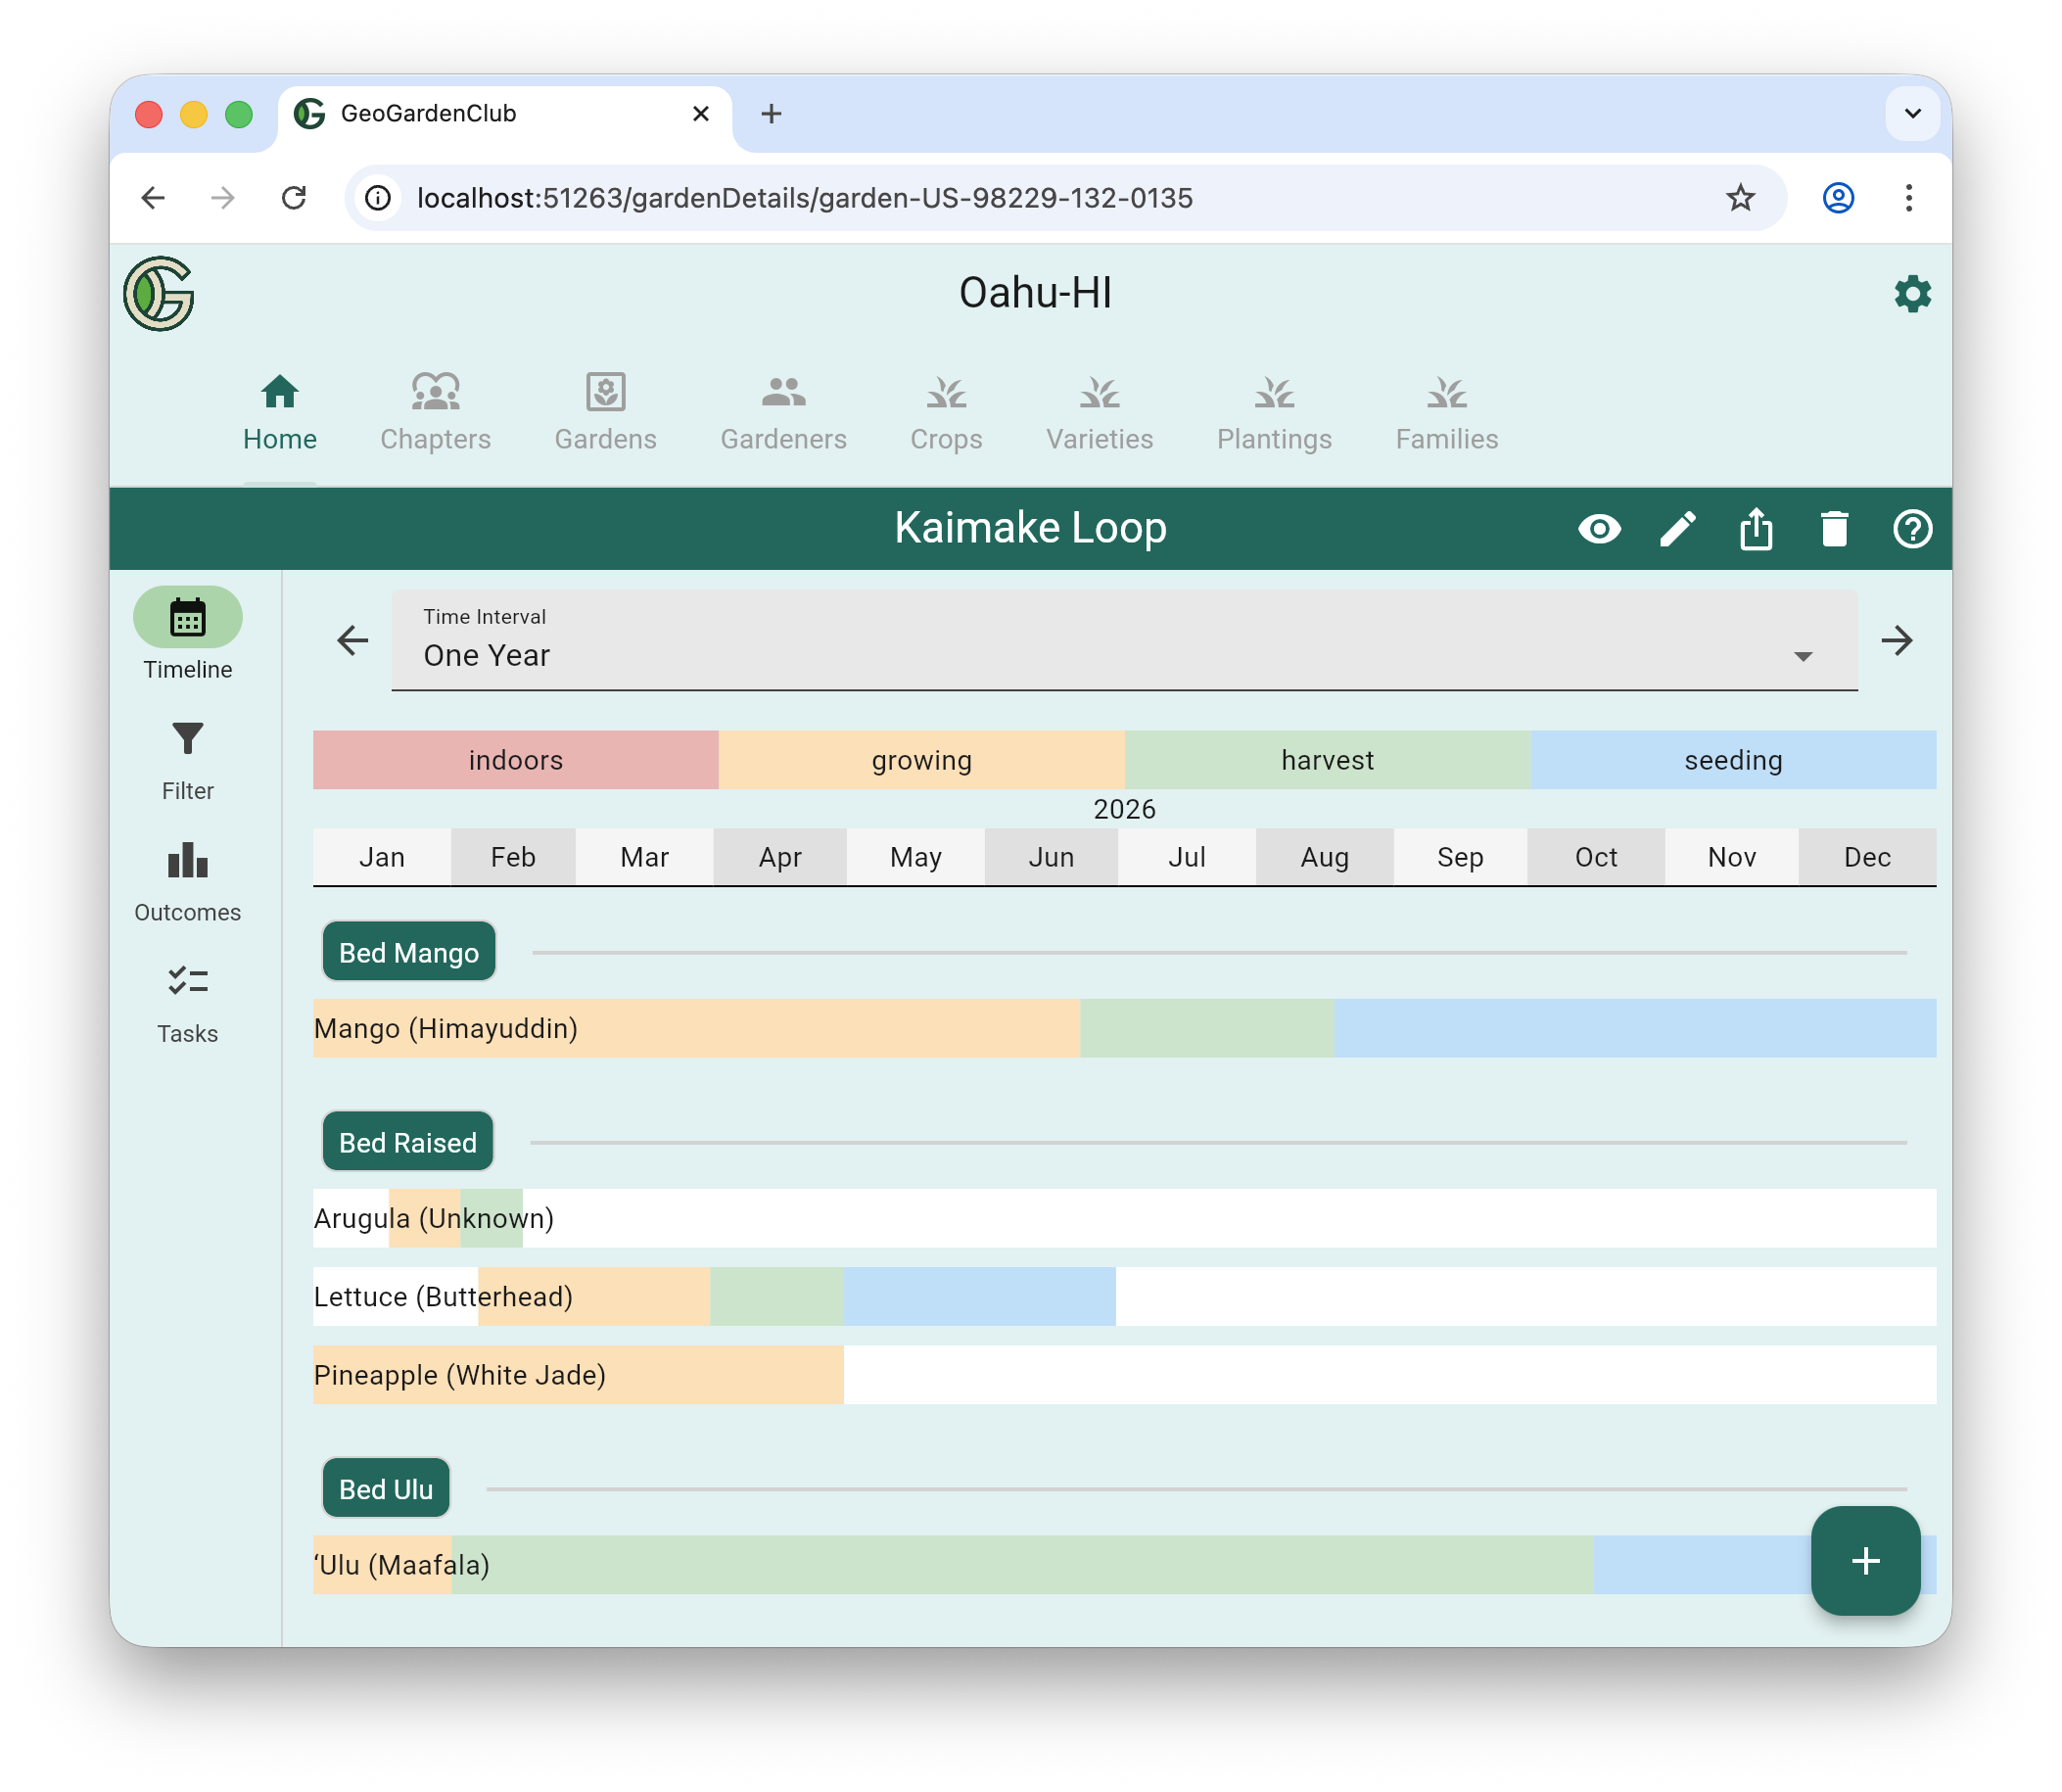
Task: Go to previous time interval arrow
Action: point(352,640)
